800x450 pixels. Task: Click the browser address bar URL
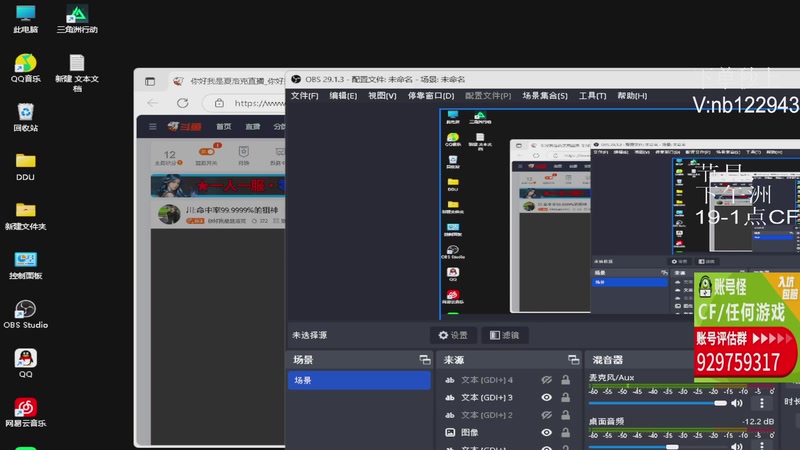pos(259,103)
